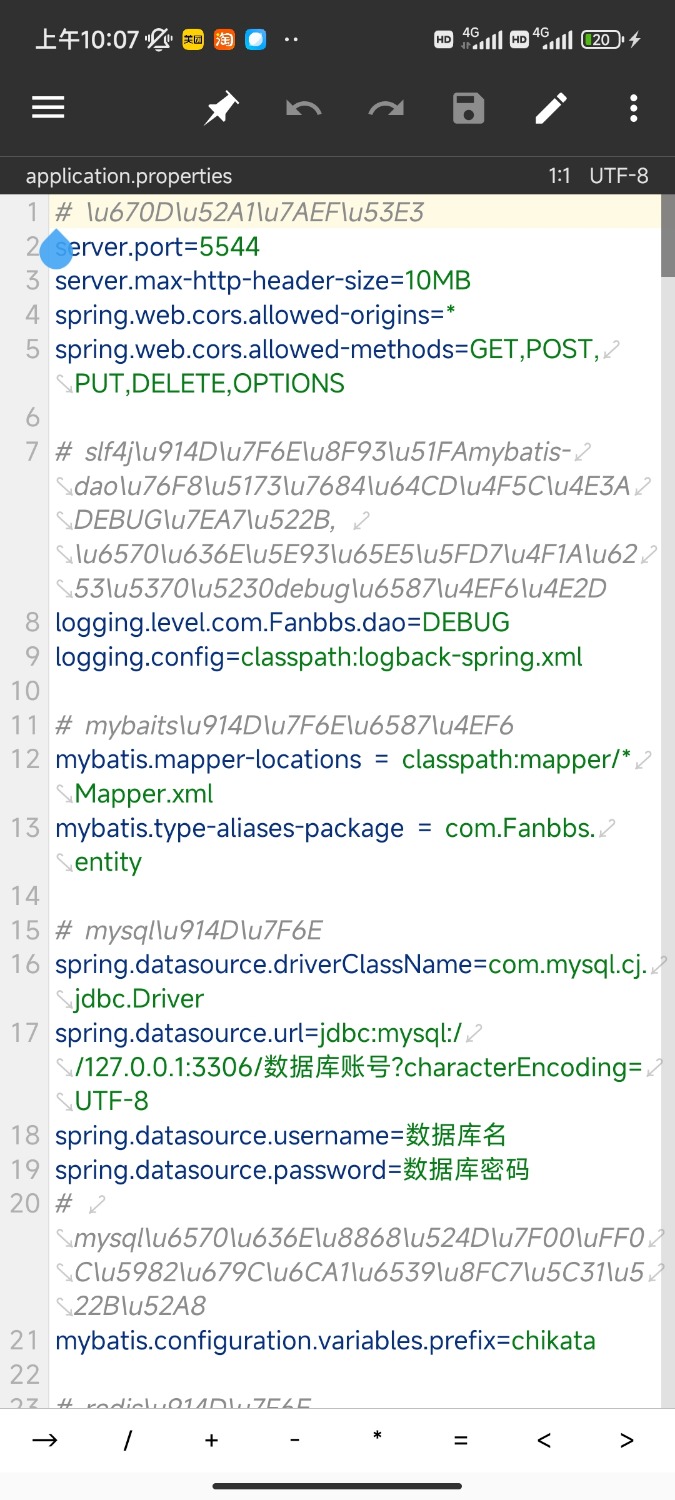675x1500 pixels.
Task: Tap the pin icon in toolbar
Action: 221,108
